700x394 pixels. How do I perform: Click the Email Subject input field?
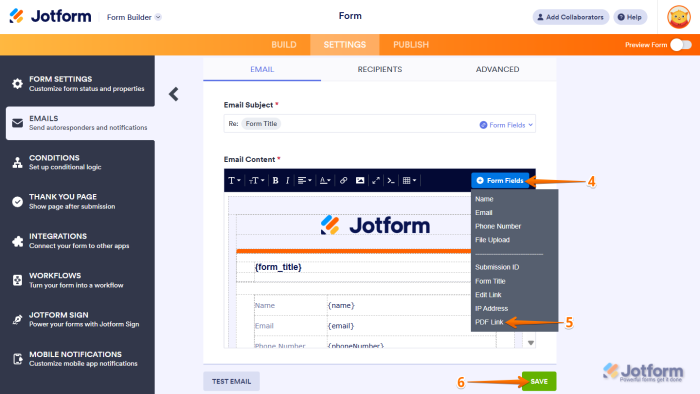[379, 124]
